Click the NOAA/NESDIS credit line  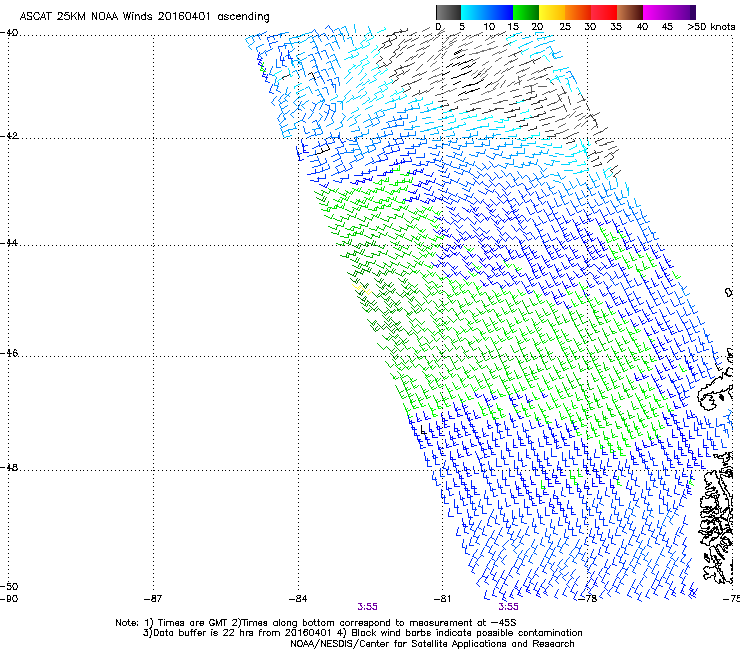[432, 644]
